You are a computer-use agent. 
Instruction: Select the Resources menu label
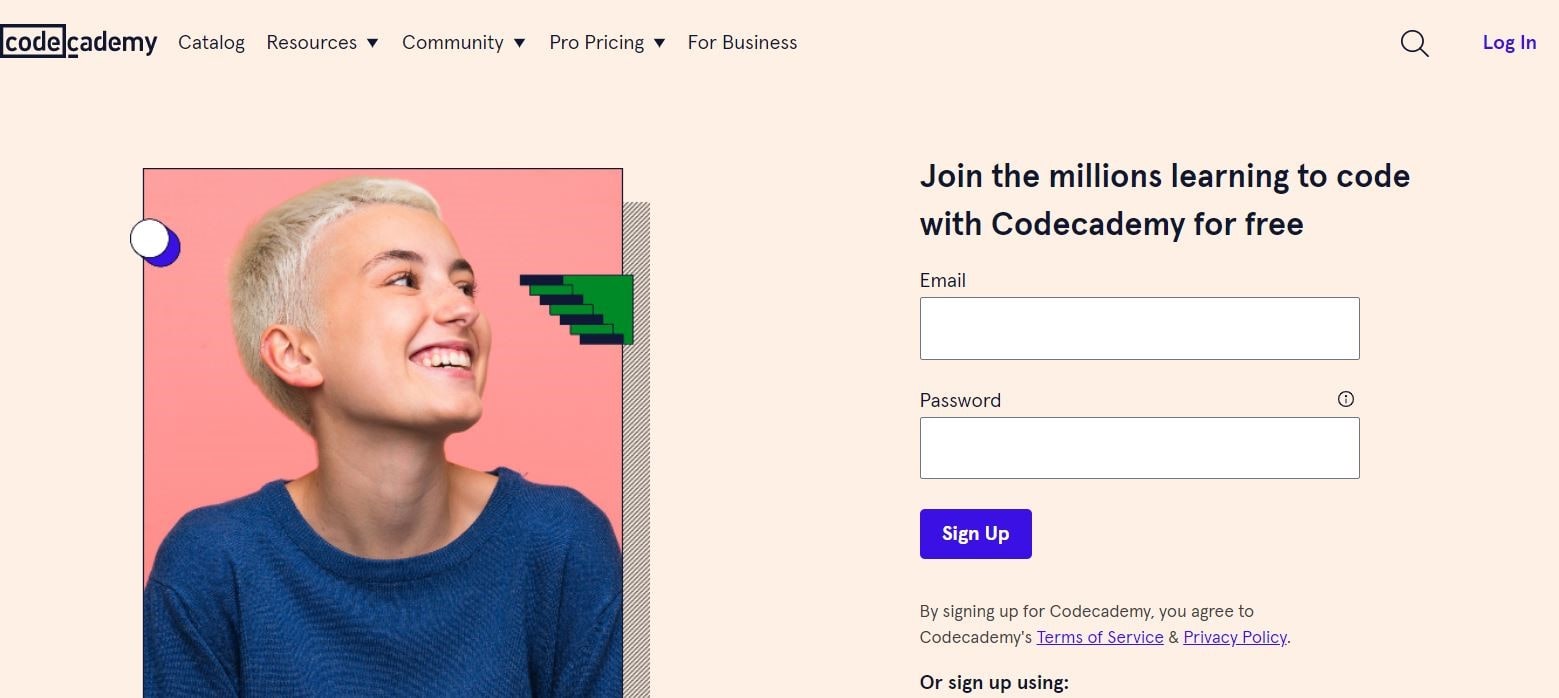(311, 42)
